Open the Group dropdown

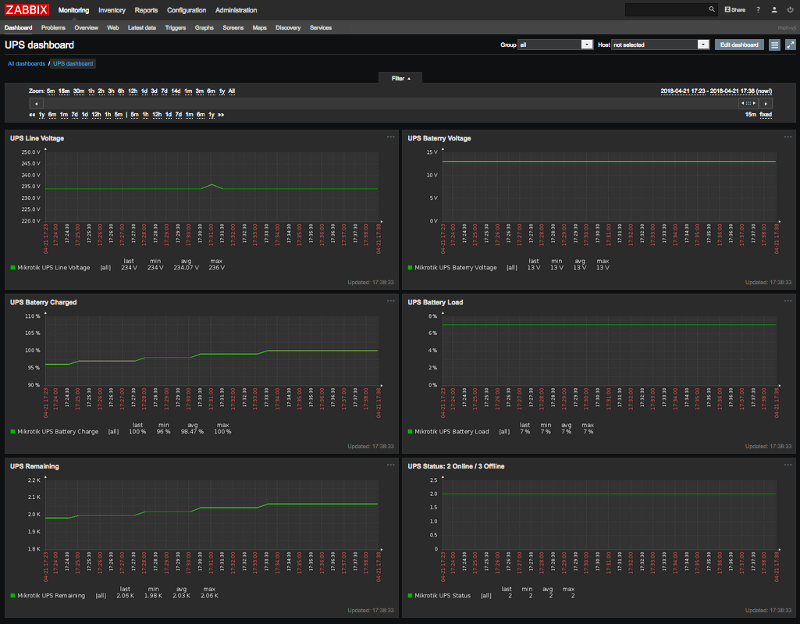coord(555,45)
